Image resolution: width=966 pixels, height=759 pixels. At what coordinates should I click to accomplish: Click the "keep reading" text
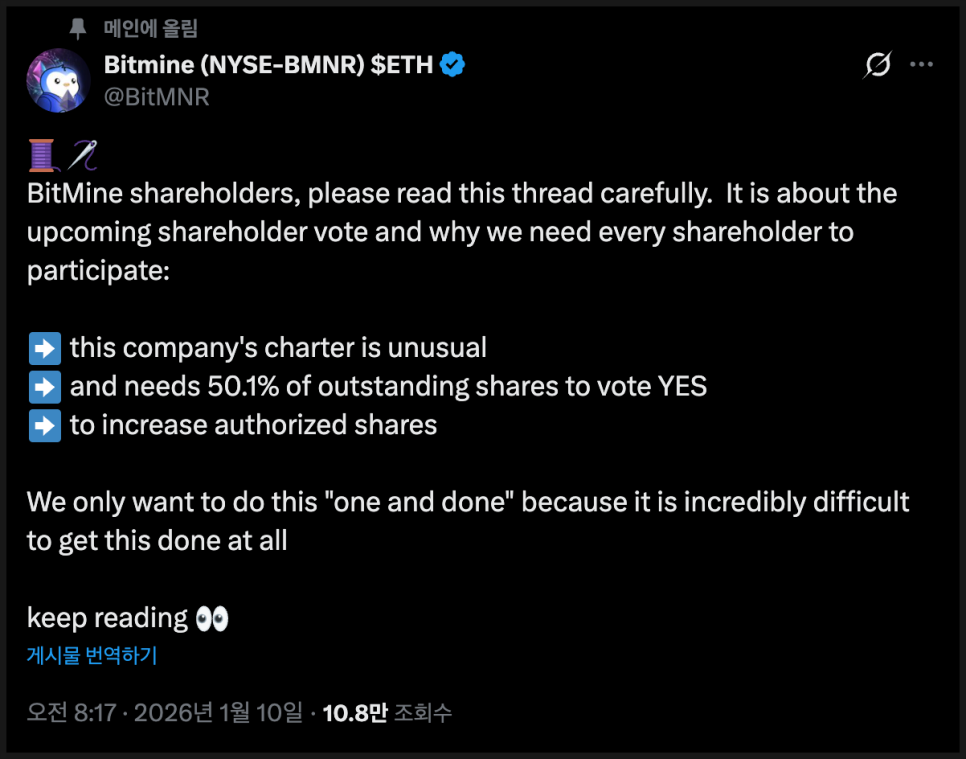click(107, 618)
